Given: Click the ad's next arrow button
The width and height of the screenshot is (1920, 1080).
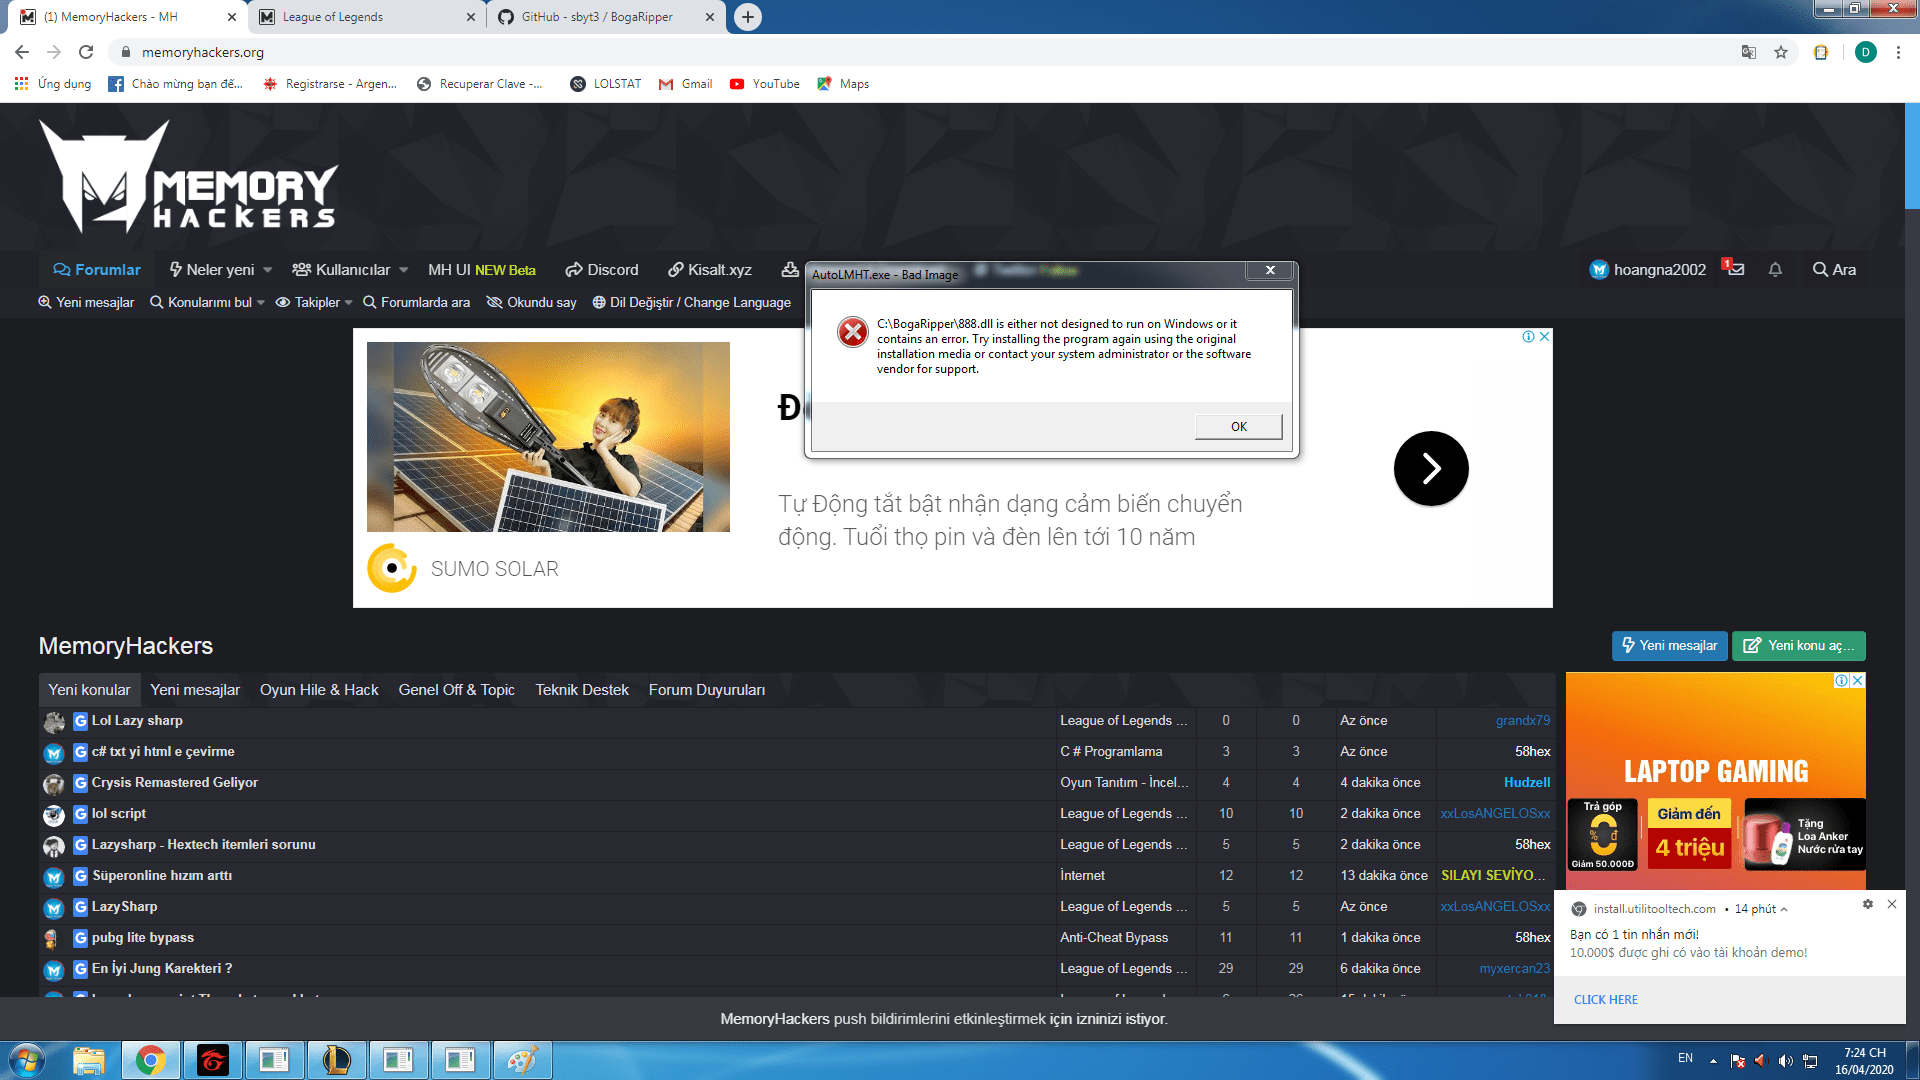Looking at the screenshot, I should (x=1431, y=468).
